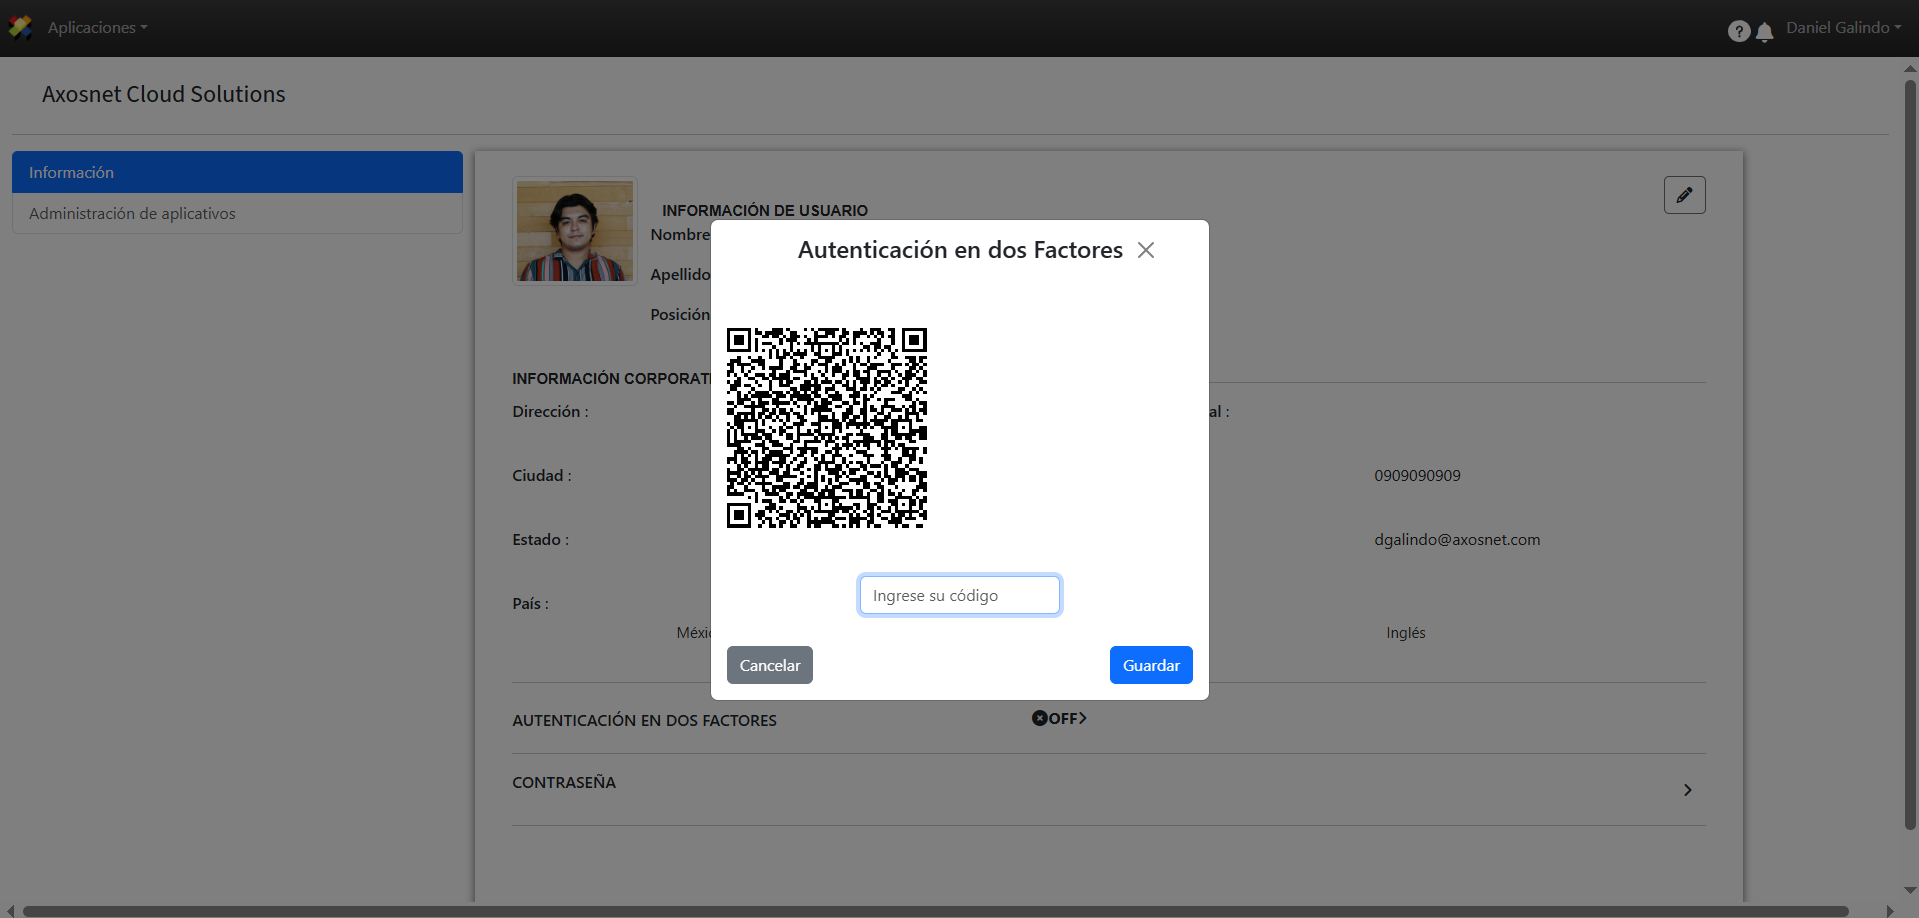Click the user profile photo

tap(575, 231)
